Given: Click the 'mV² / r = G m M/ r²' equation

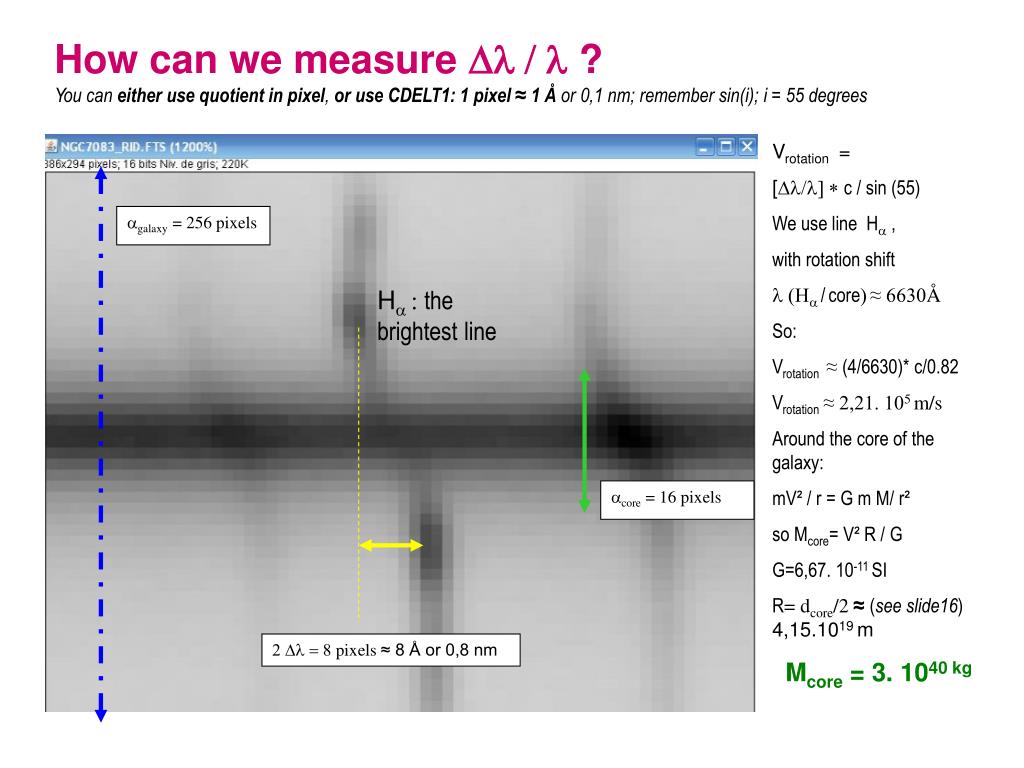Looking at the screenshot, I should click(841, 498).
